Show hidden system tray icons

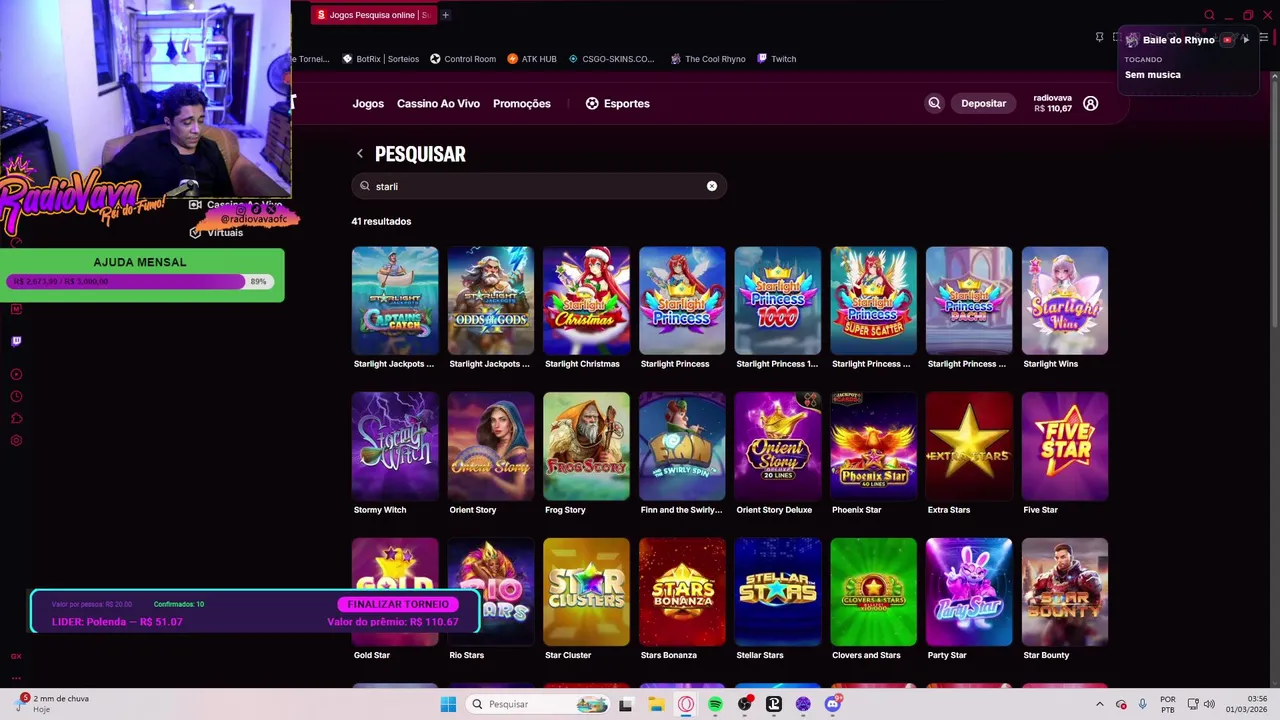pos(1100,704)
